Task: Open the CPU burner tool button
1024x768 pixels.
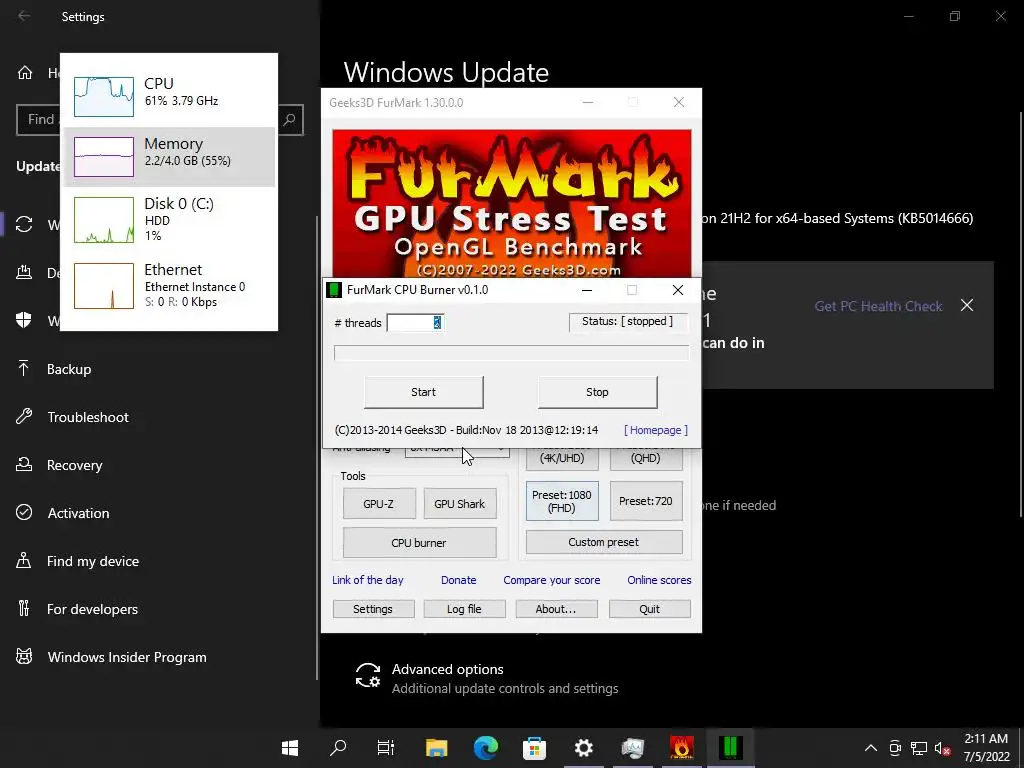Action: coord(419,543)
